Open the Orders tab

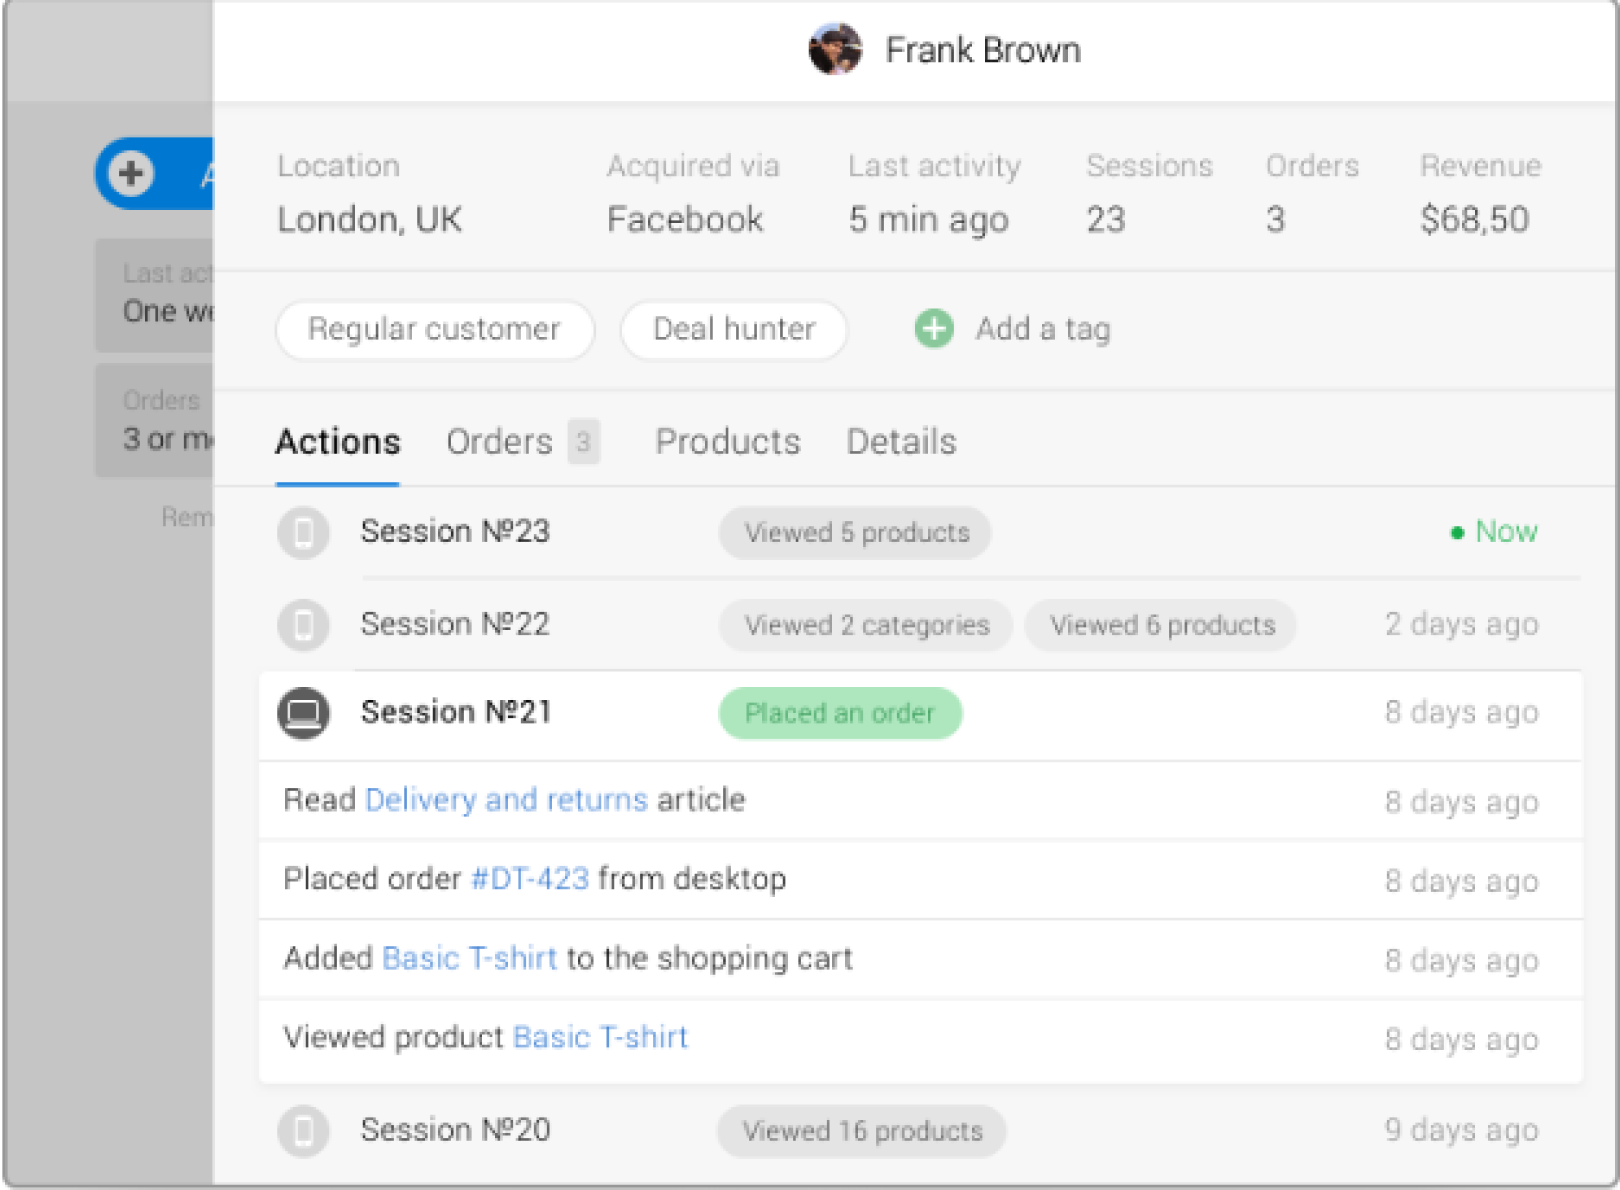pos(500,442)
